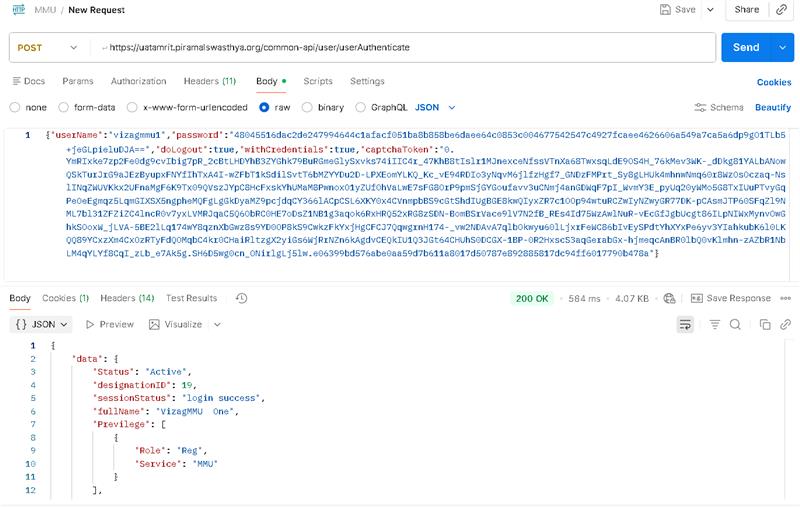Open the POST method dropdown
The width and height of the screenshot is (800, 508).
coord(45,47)
